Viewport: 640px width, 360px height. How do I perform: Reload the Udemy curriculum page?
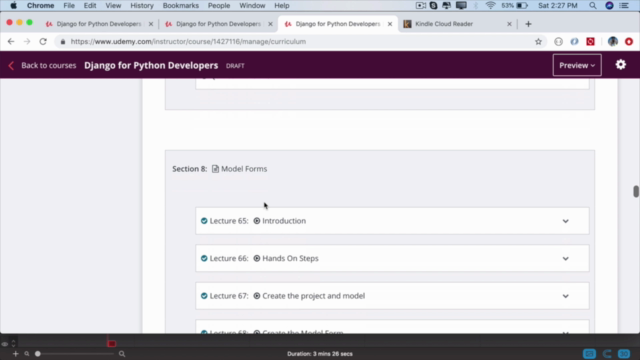click(43, 42)
